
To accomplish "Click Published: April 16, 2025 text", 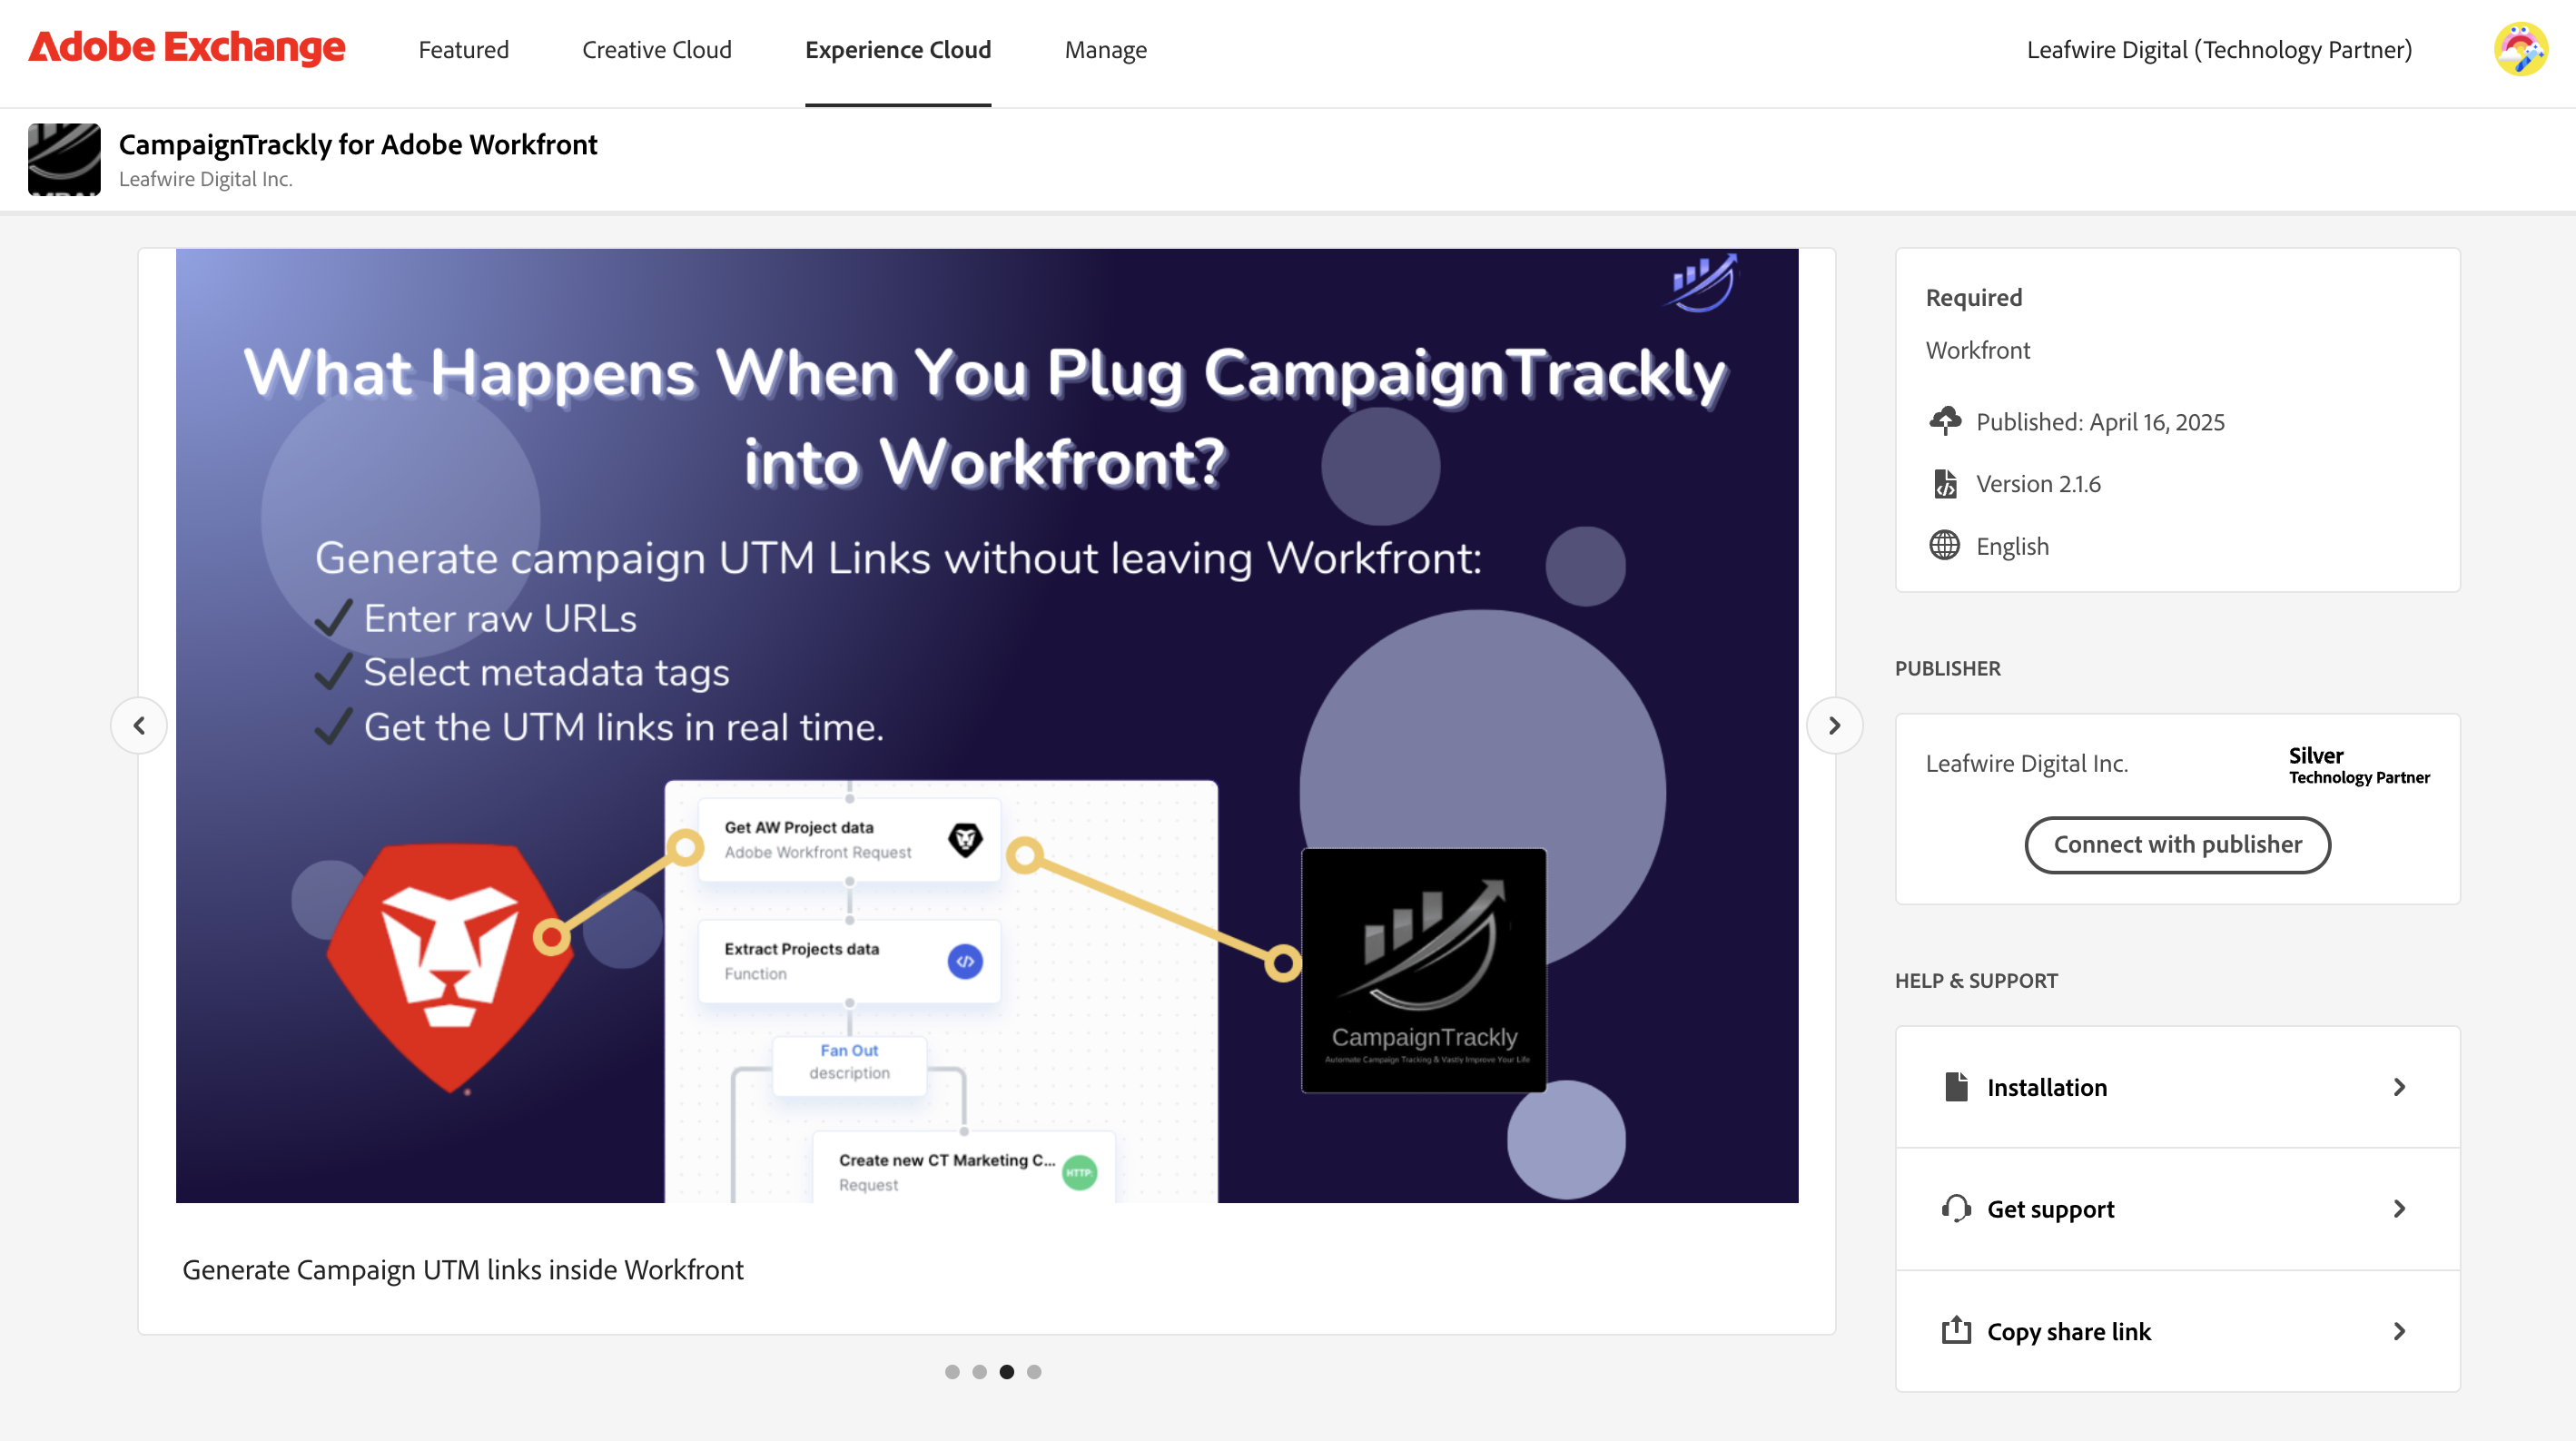I will (x=2100, y=422).
